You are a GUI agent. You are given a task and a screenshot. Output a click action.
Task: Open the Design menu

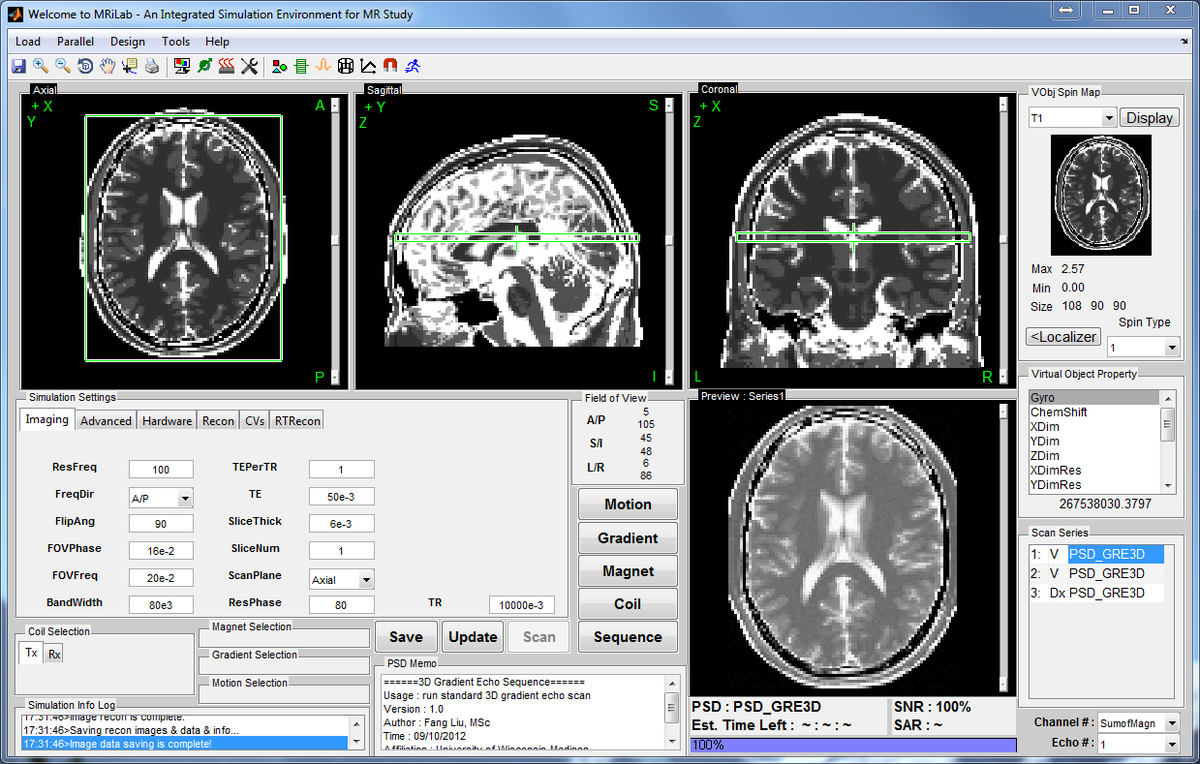[127, 41]
